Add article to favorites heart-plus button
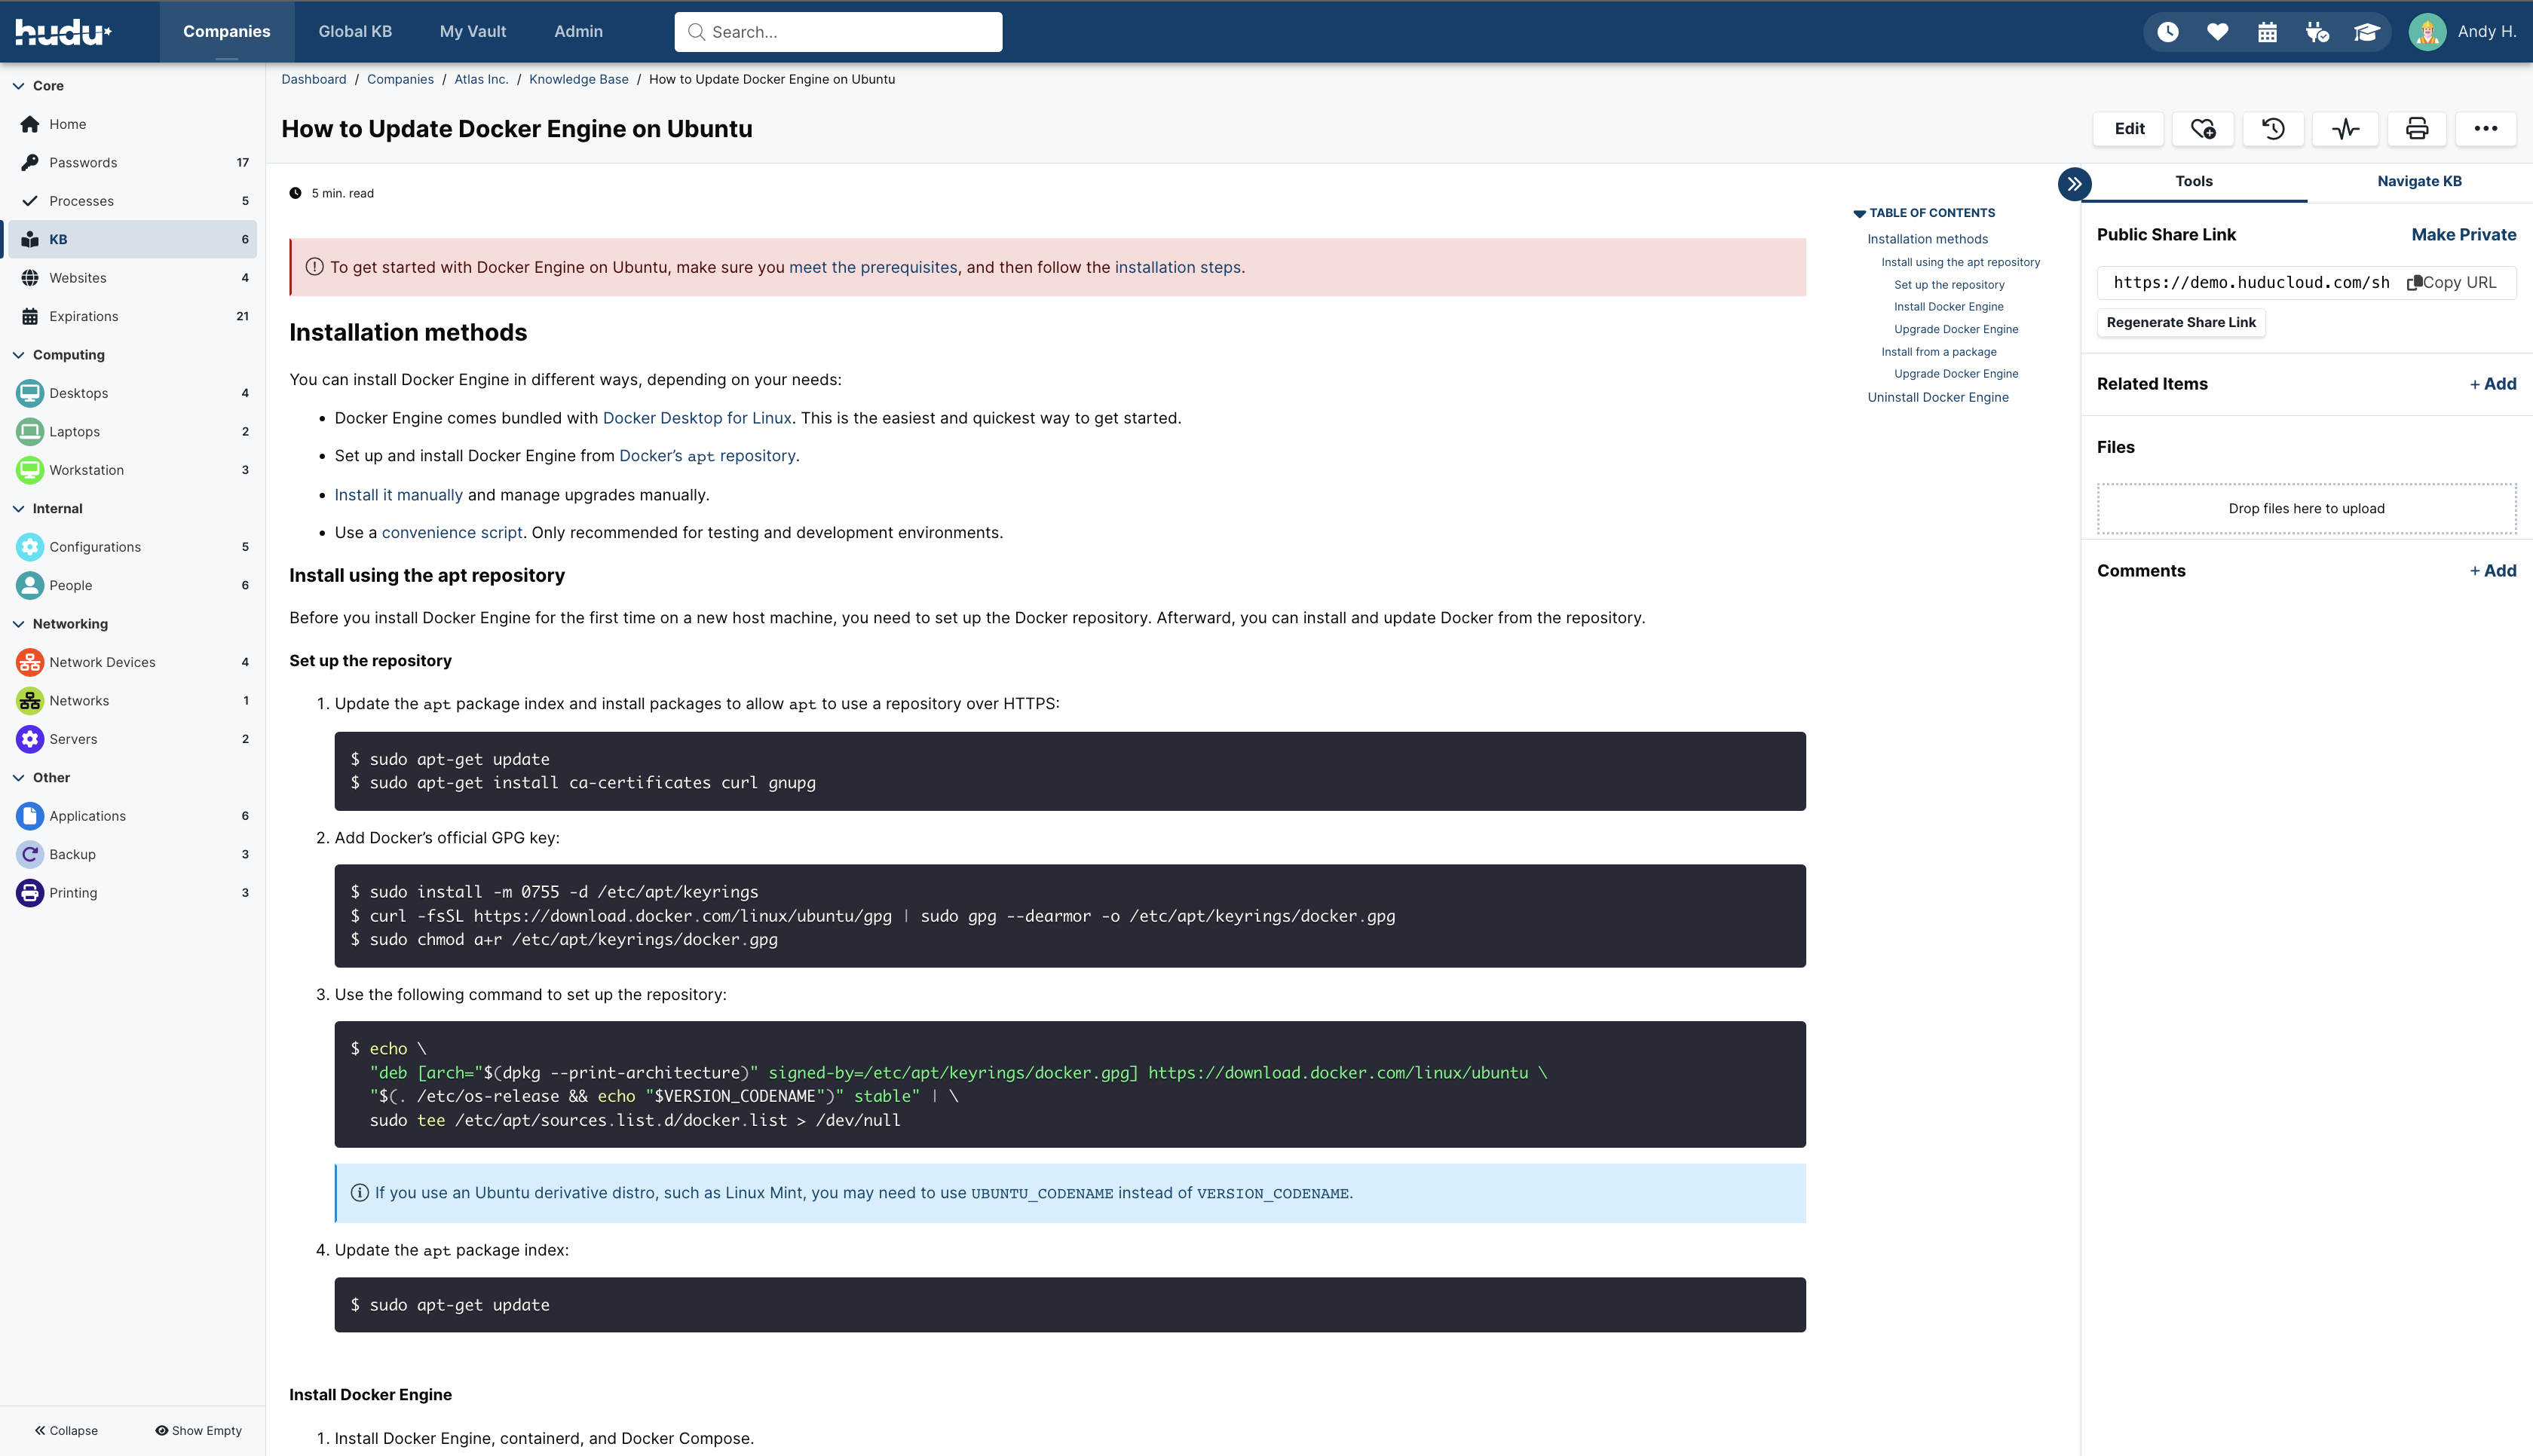 [x=2203, y=129]
